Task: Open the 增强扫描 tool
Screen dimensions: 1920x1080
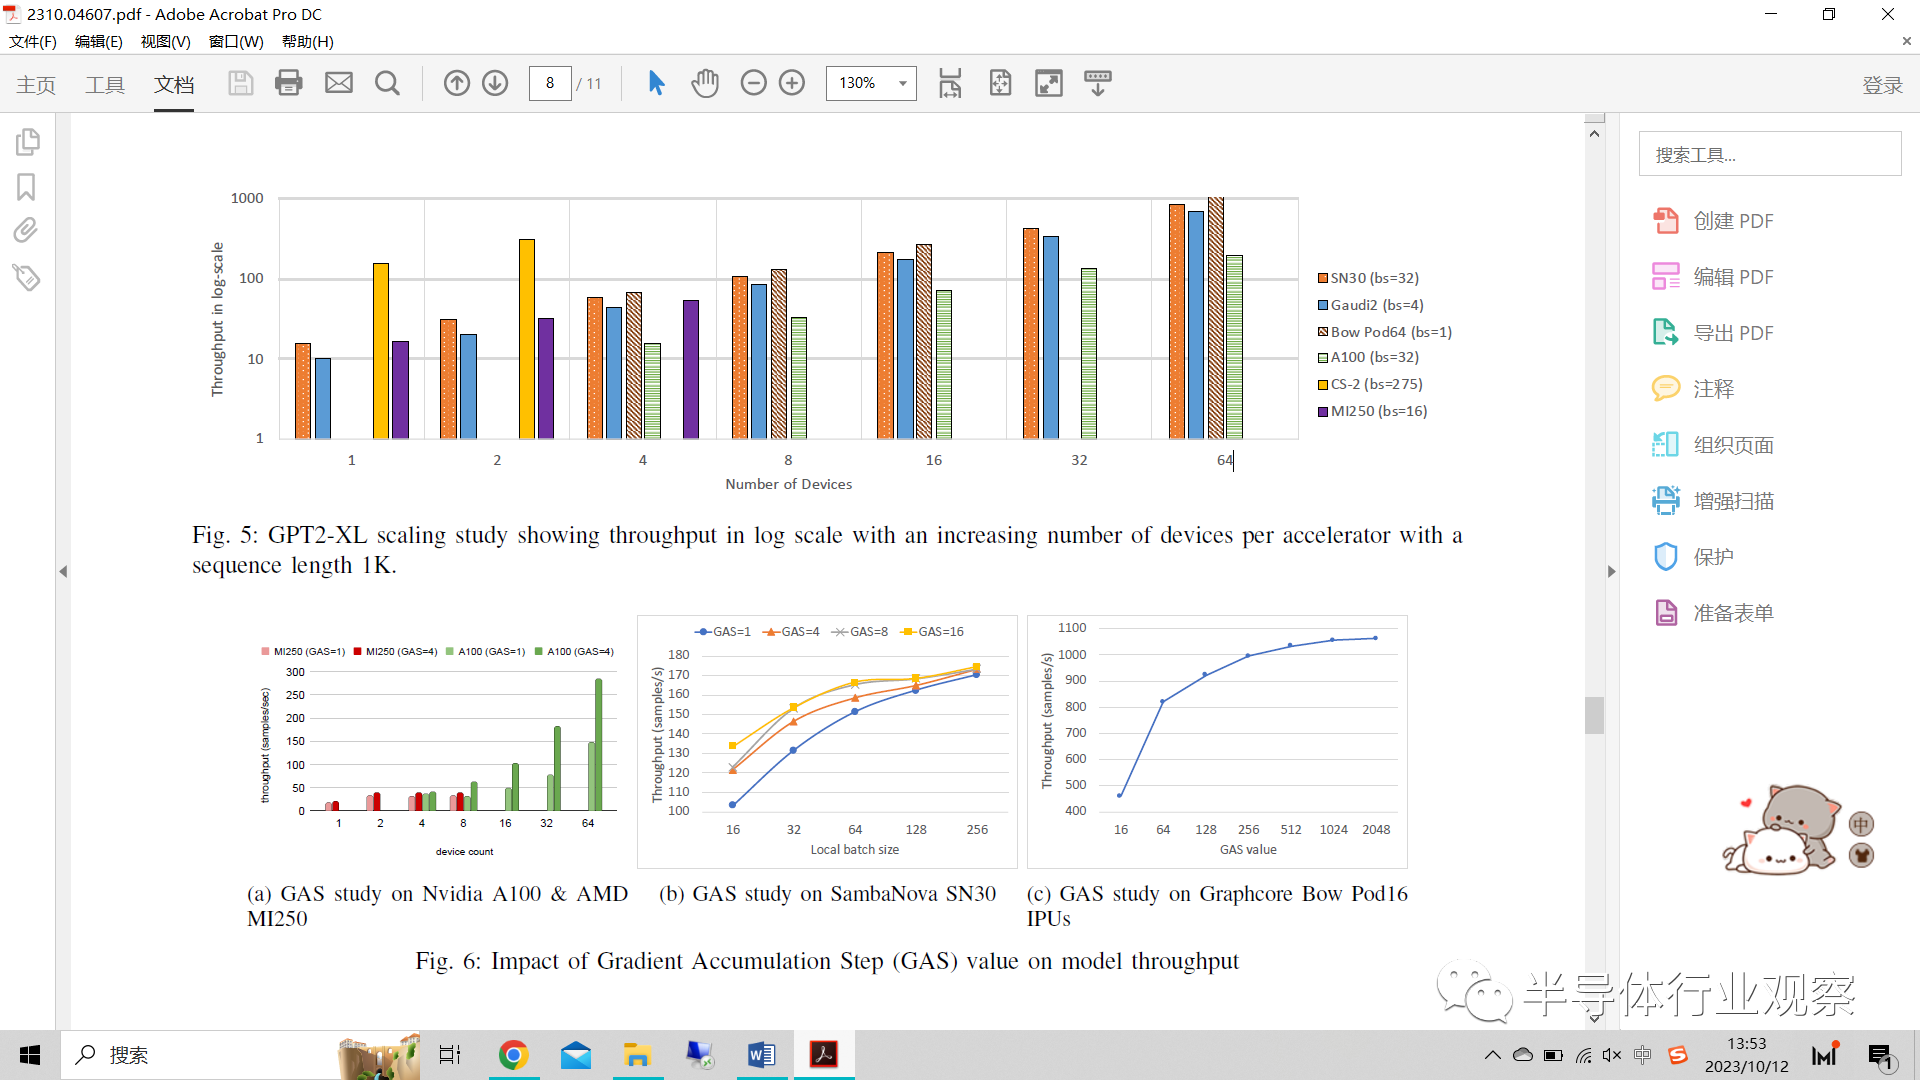Action: [x=1713, y=501]
